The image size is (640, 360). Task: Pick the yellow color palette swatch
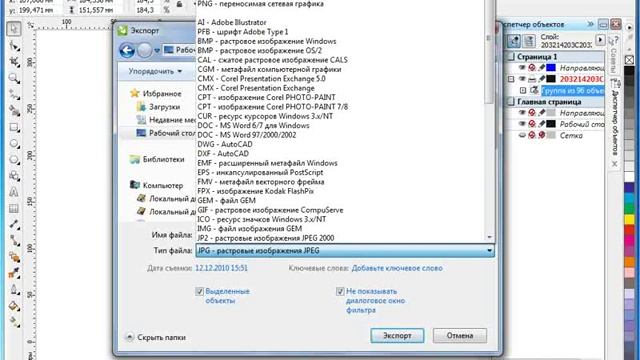coord(629,219)
